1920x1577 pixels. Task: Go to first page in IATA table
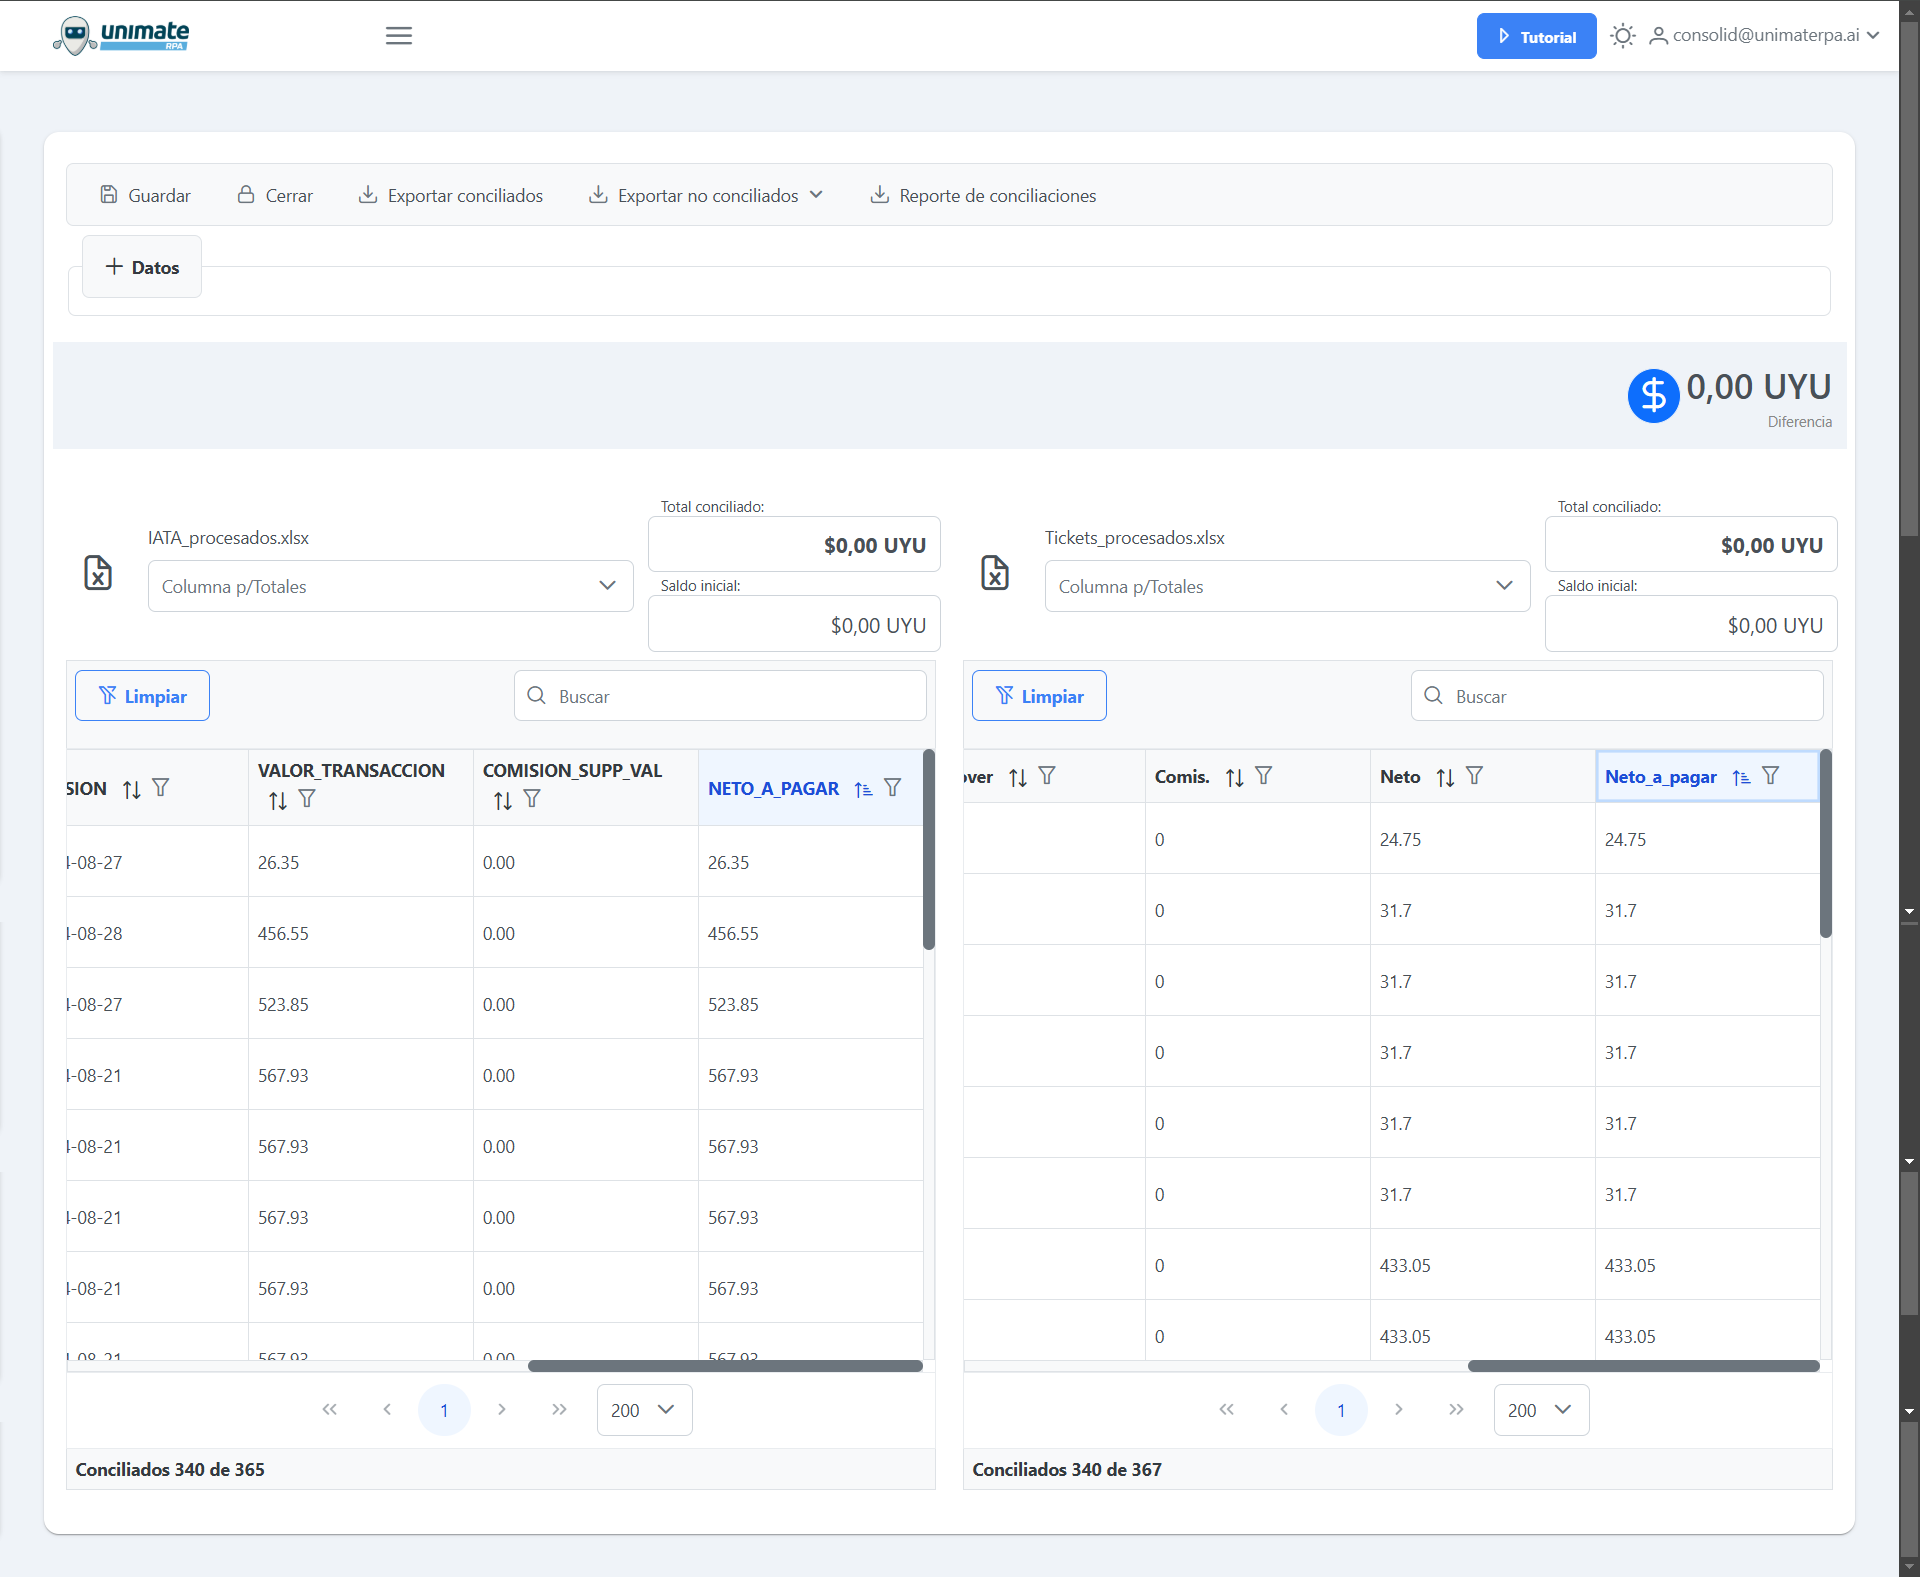[330, 1410]
